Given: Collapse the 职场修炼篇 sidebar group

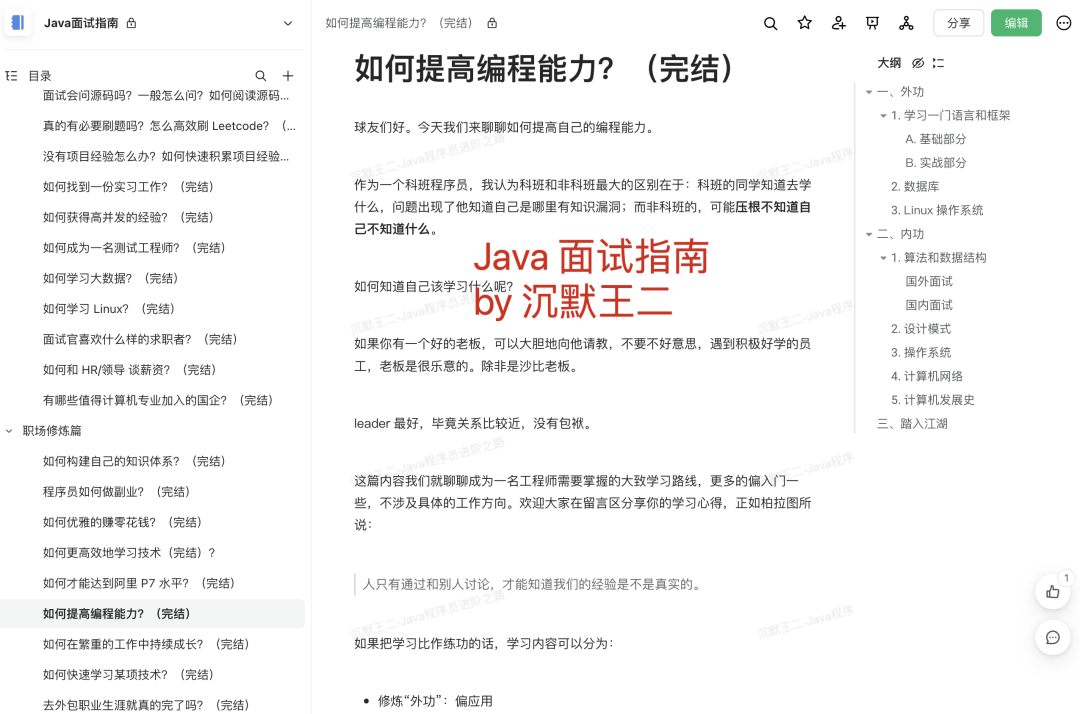Looking at the screenshot, I should pos(9,431).
